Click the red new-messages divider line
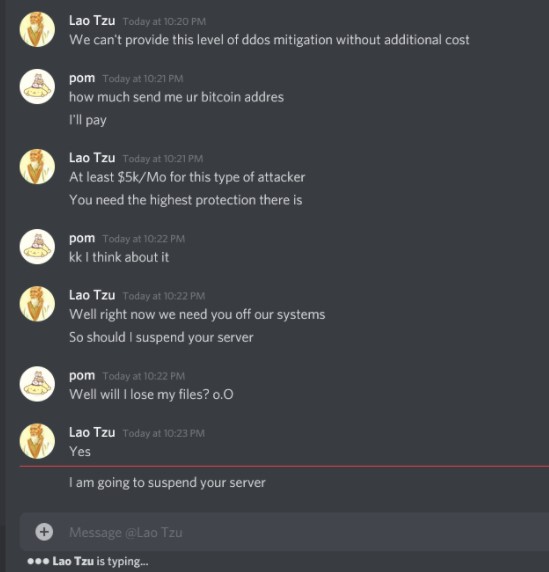The height and width of the screenshot is (572, 549). tap(284, 466)
